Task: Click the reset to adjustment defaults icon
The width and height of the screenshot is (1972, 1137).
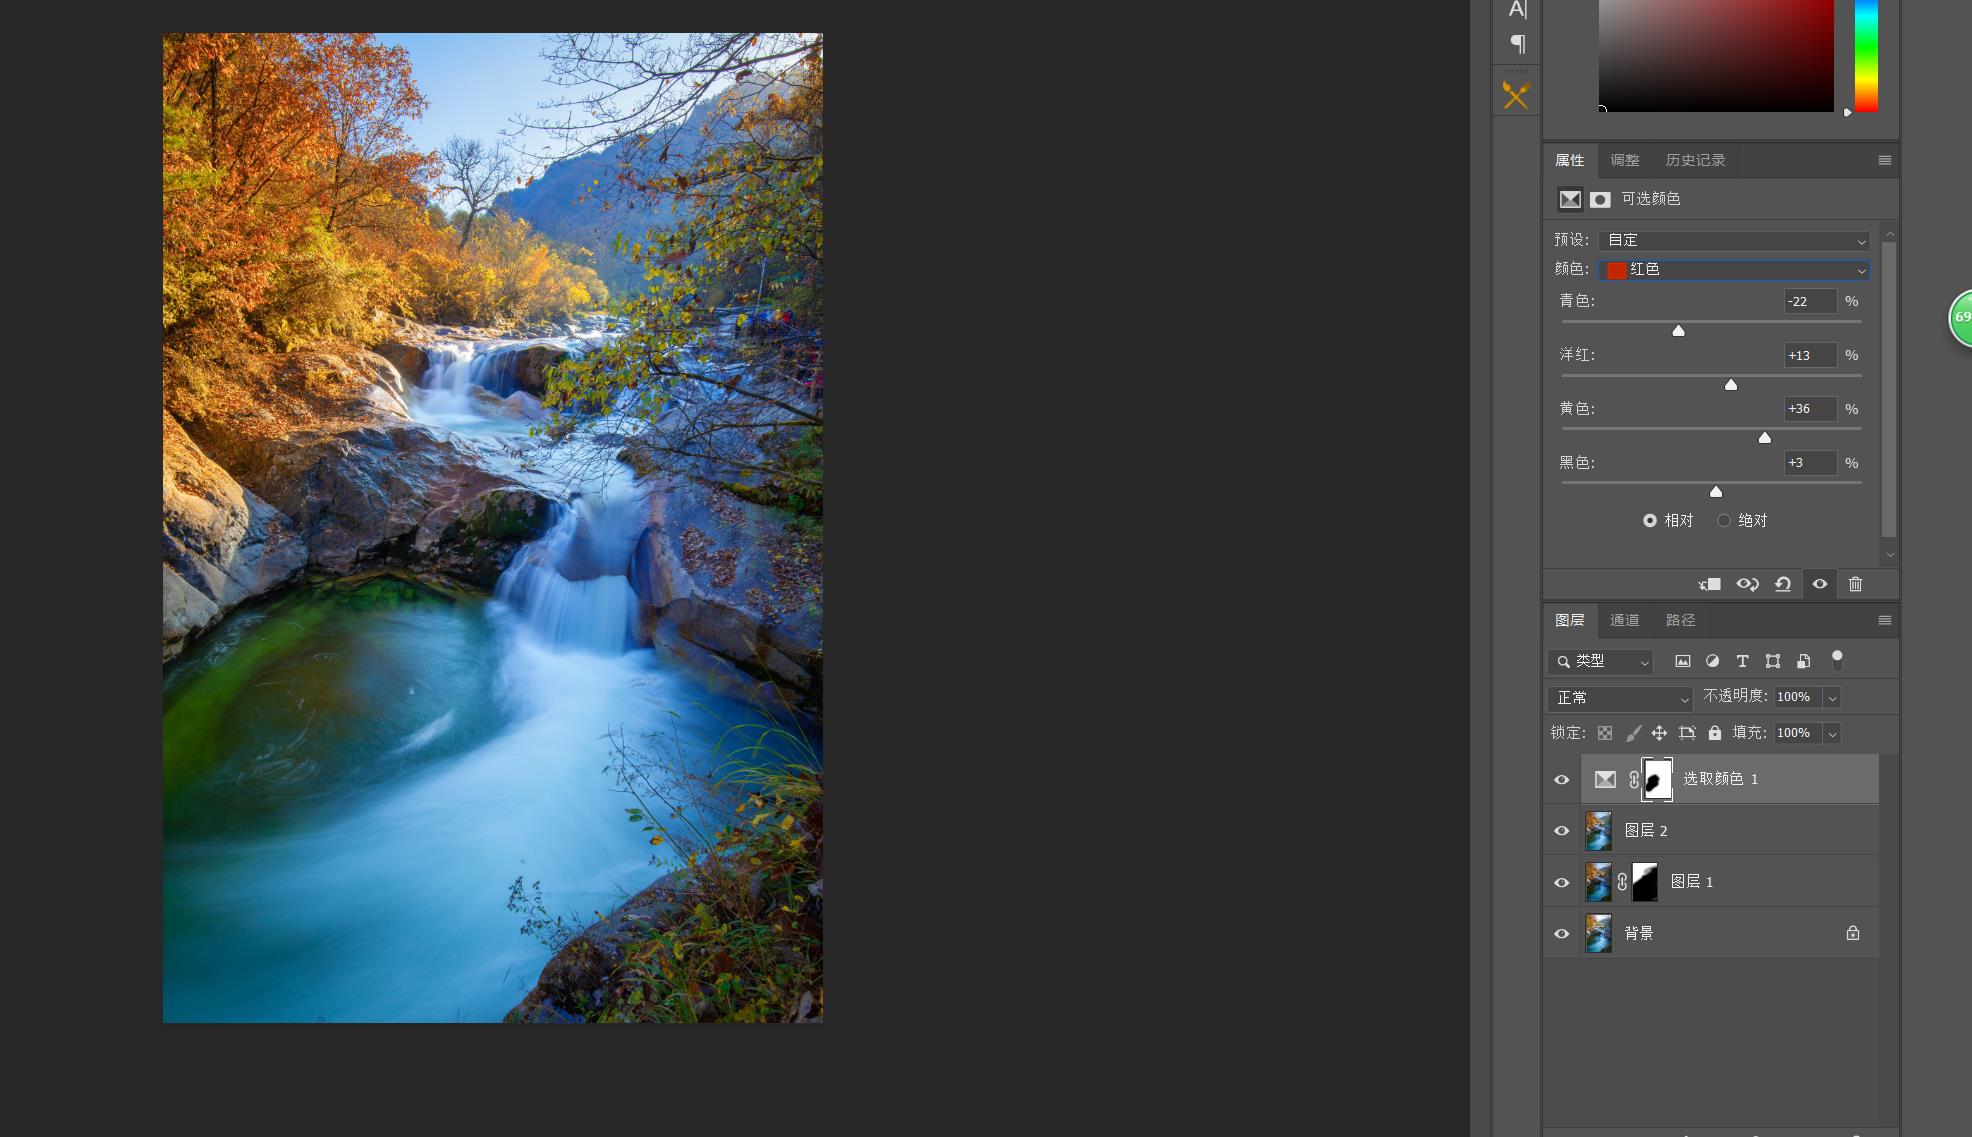Action: pyautogui.click(x=1783, y=584)
